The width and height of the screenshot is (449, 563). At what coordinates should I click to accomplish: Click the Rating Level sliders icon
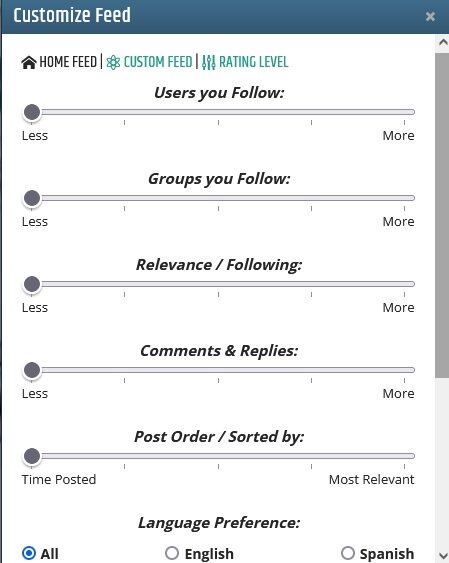(x=209, y=62)
